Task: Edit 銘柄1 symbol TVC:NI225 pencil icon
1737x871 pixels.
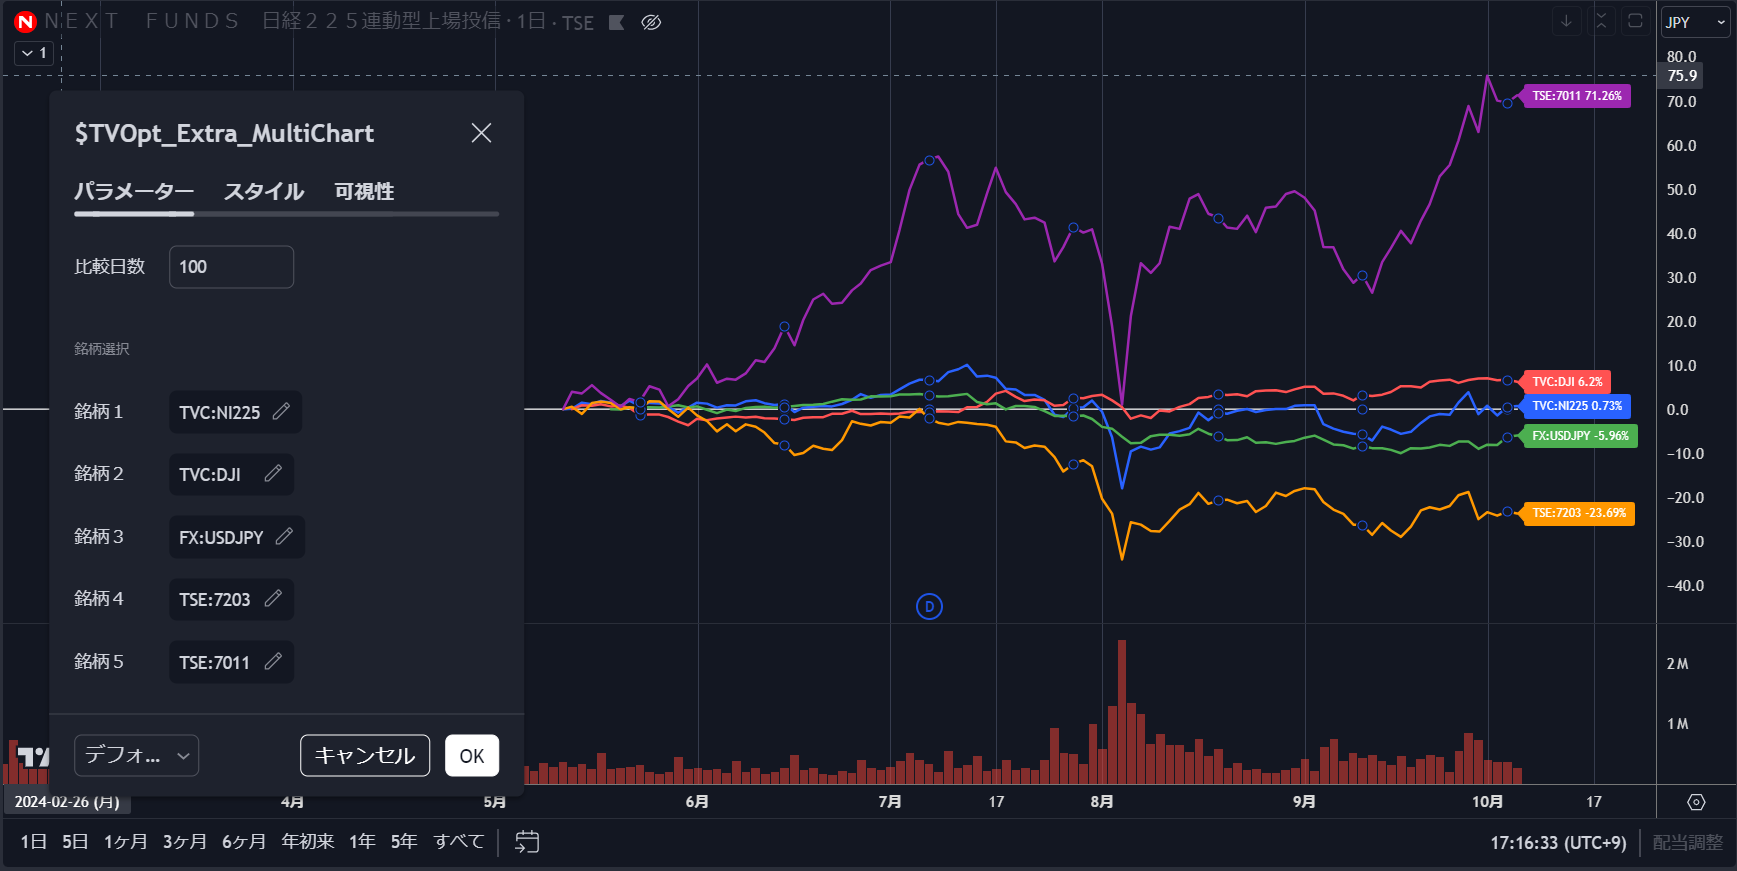Action: pos(282,411)
